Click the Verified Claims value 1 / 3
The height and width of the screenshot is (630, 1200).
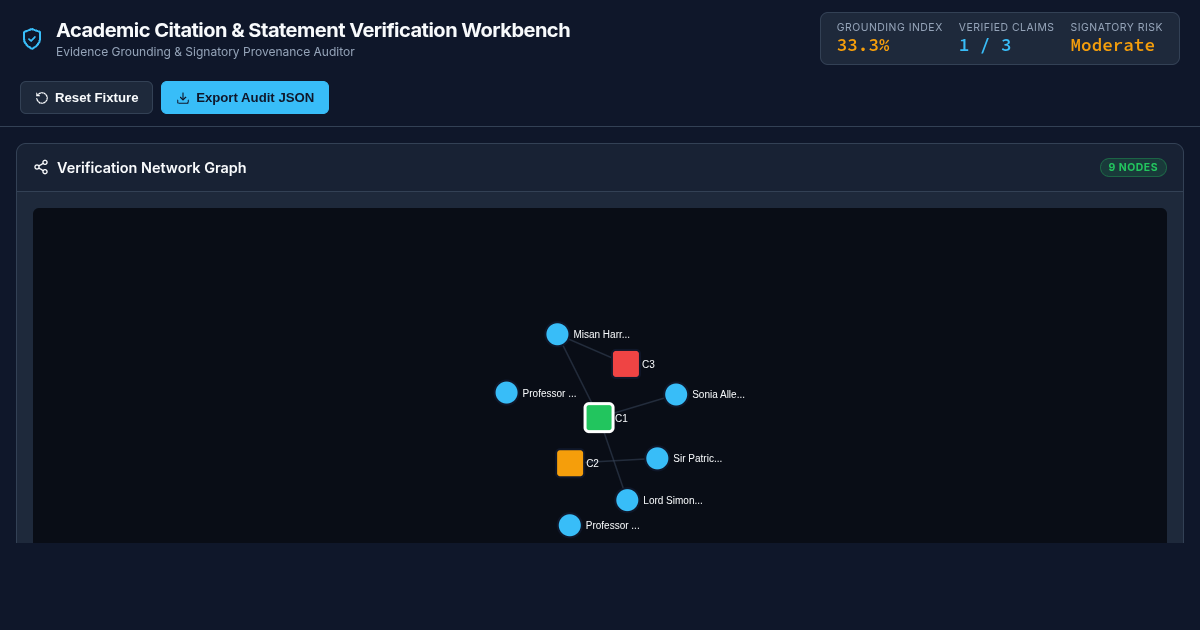coord(985,45)
